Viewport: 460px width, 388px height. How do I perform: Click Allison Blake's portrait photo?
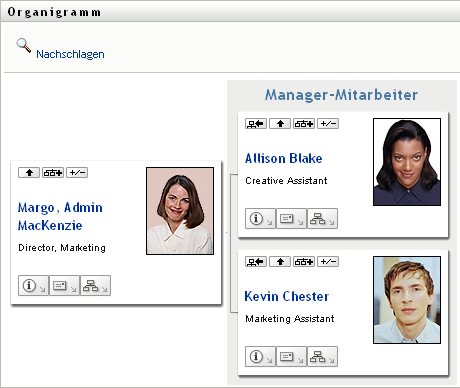click(407, 162)
